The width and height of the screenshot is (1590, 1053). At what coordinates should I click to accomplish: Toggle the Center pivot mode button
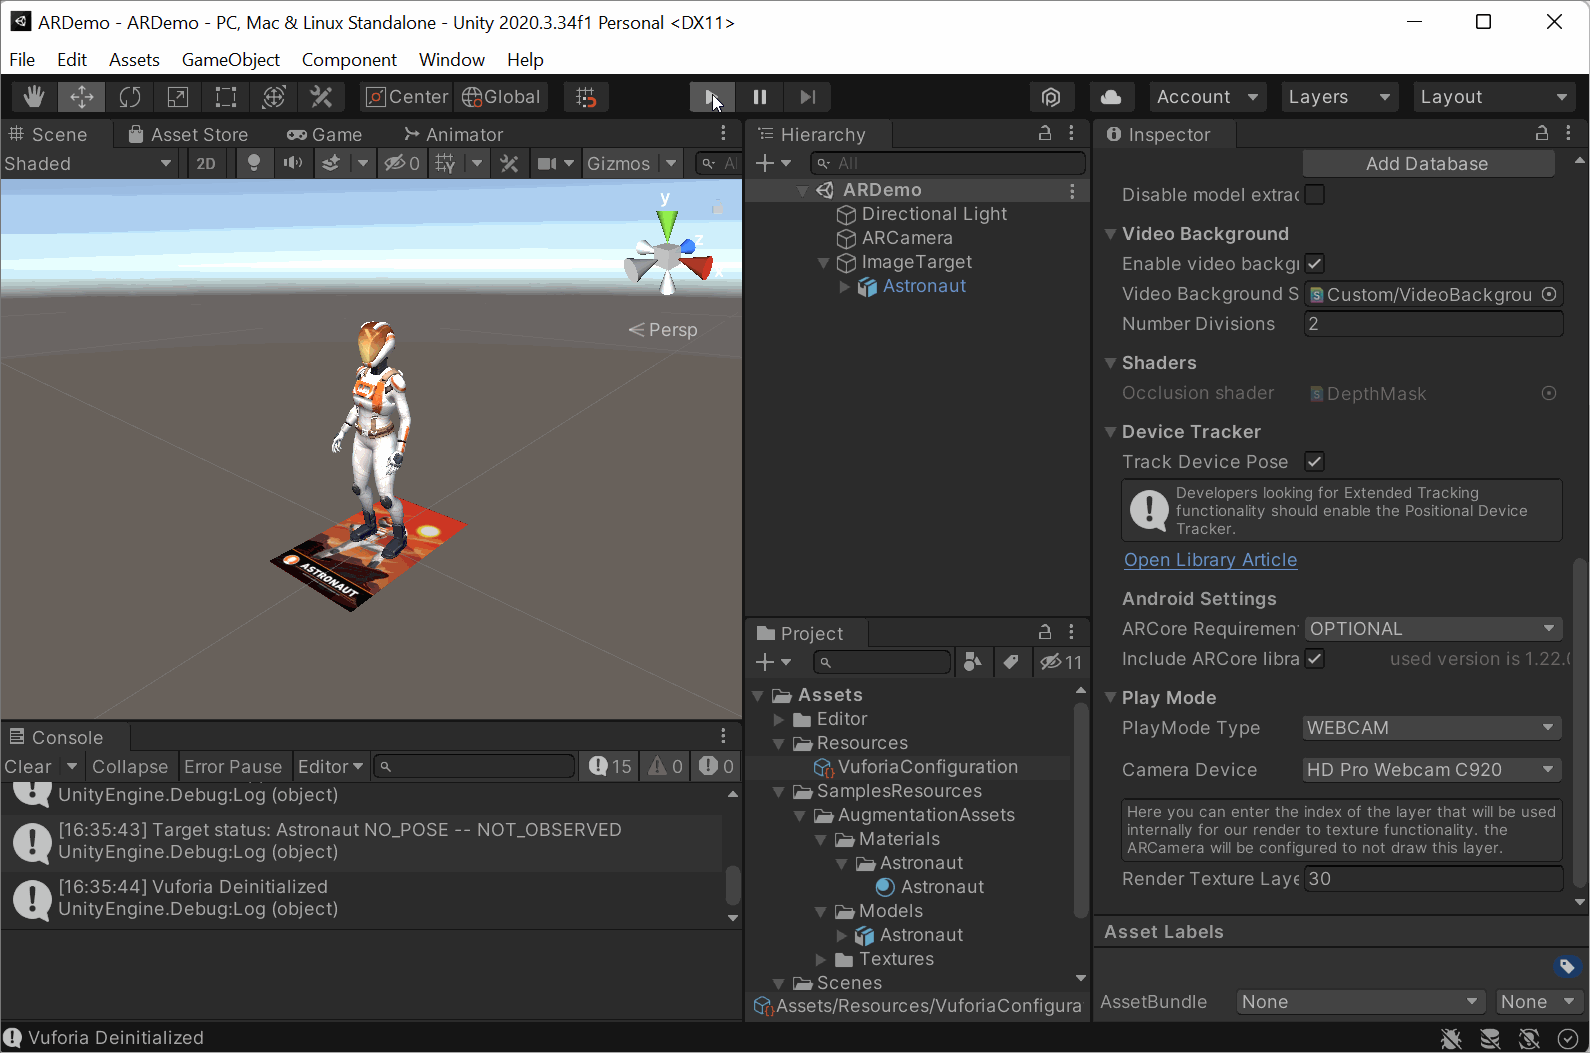(407, 97)
